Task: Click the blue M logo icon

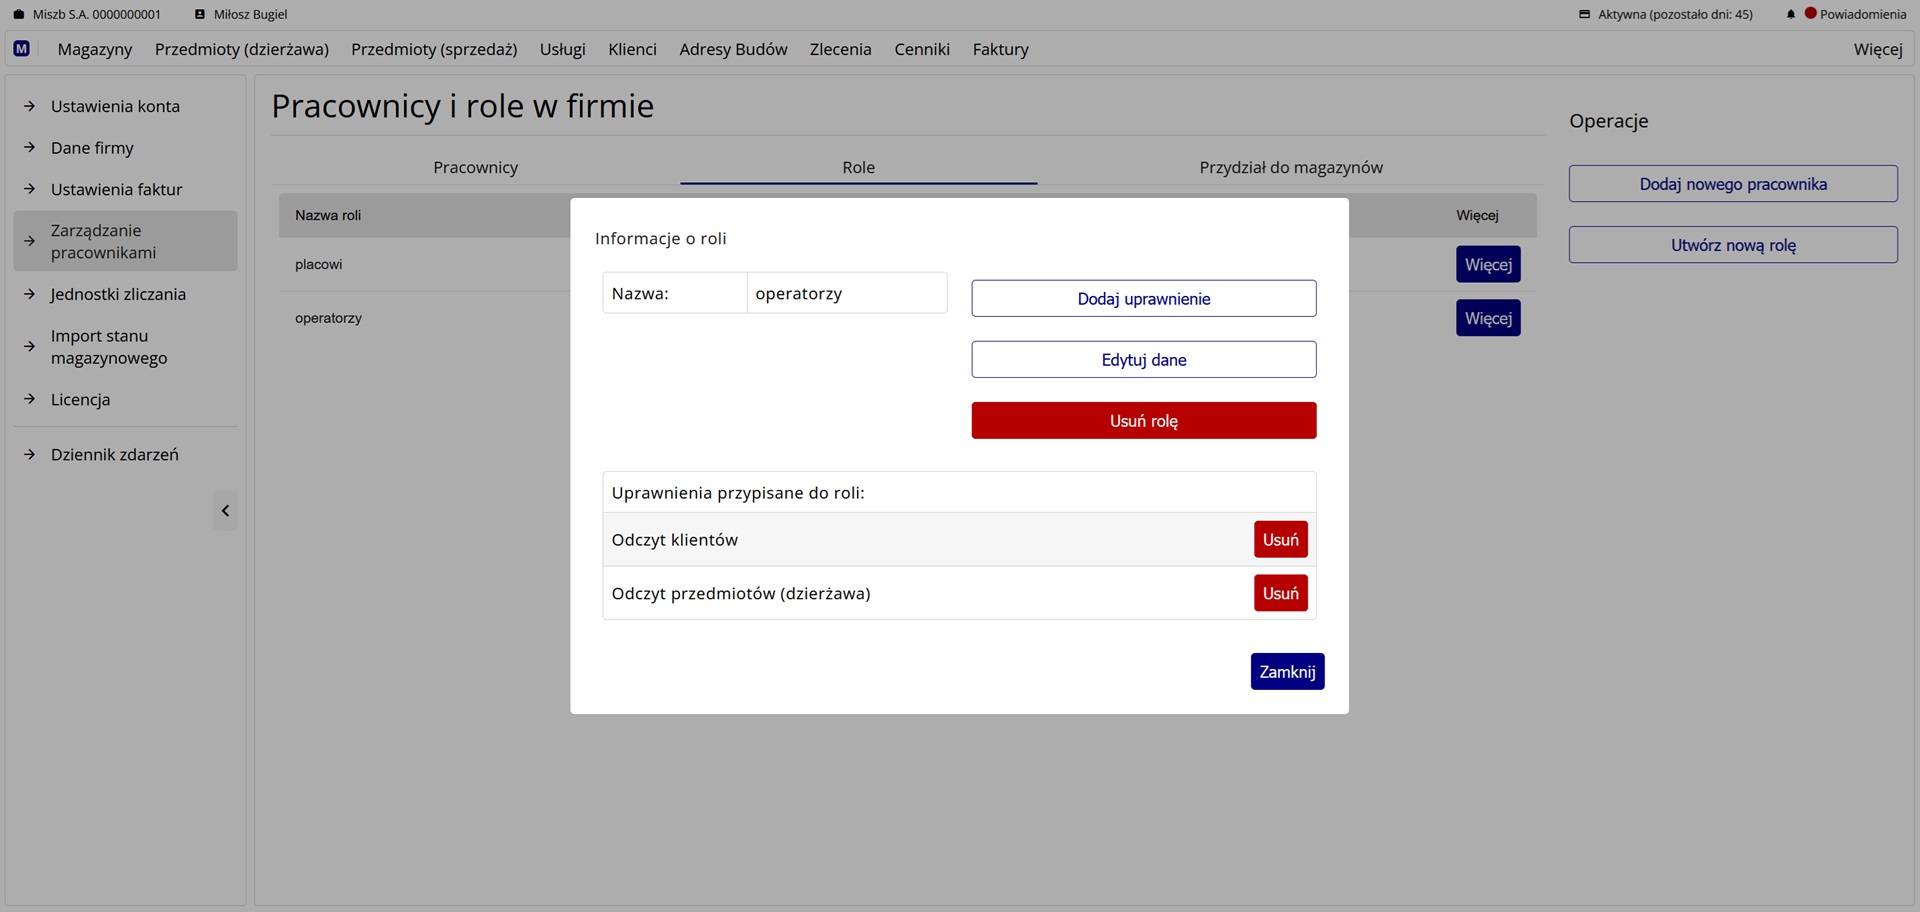Action: pos(21,49)
